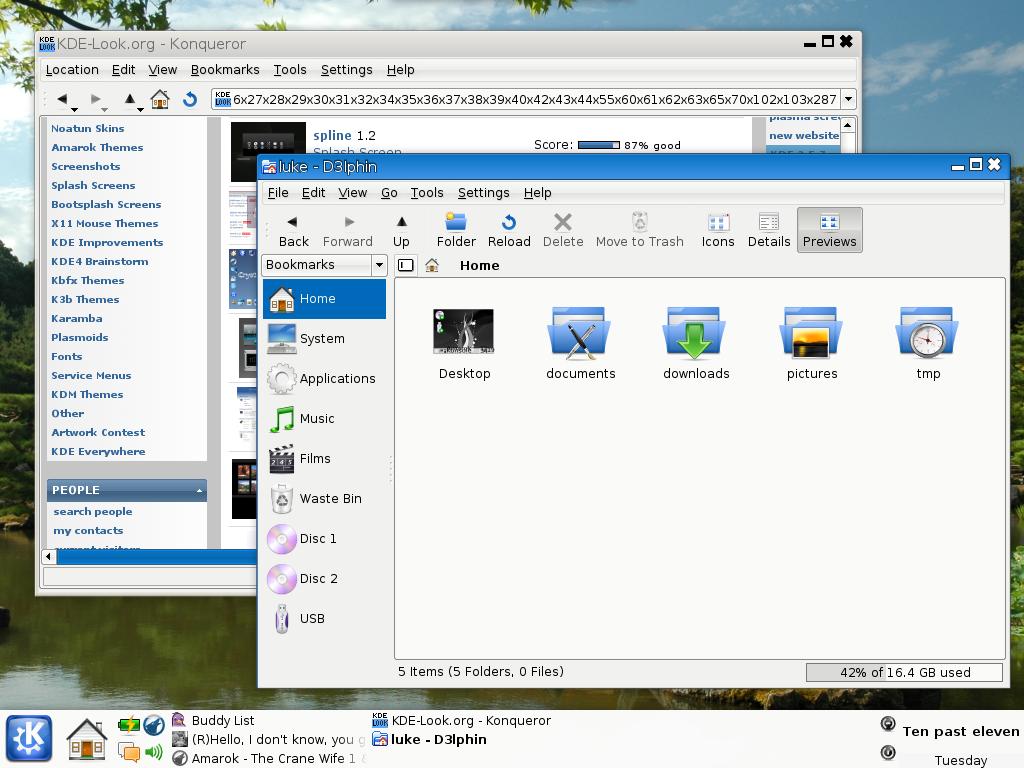
Task: Switch D3lphin to Details view
Action: coord(769,231)
